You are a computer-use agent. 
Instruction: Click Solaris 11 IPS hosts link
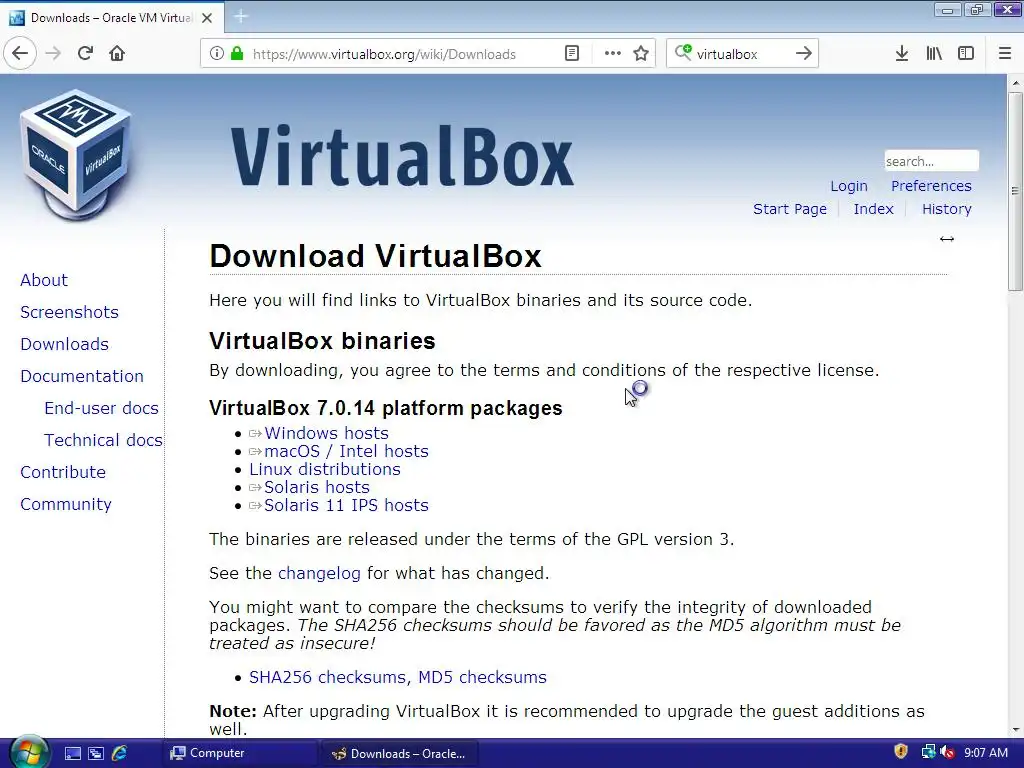coord(346,505)
